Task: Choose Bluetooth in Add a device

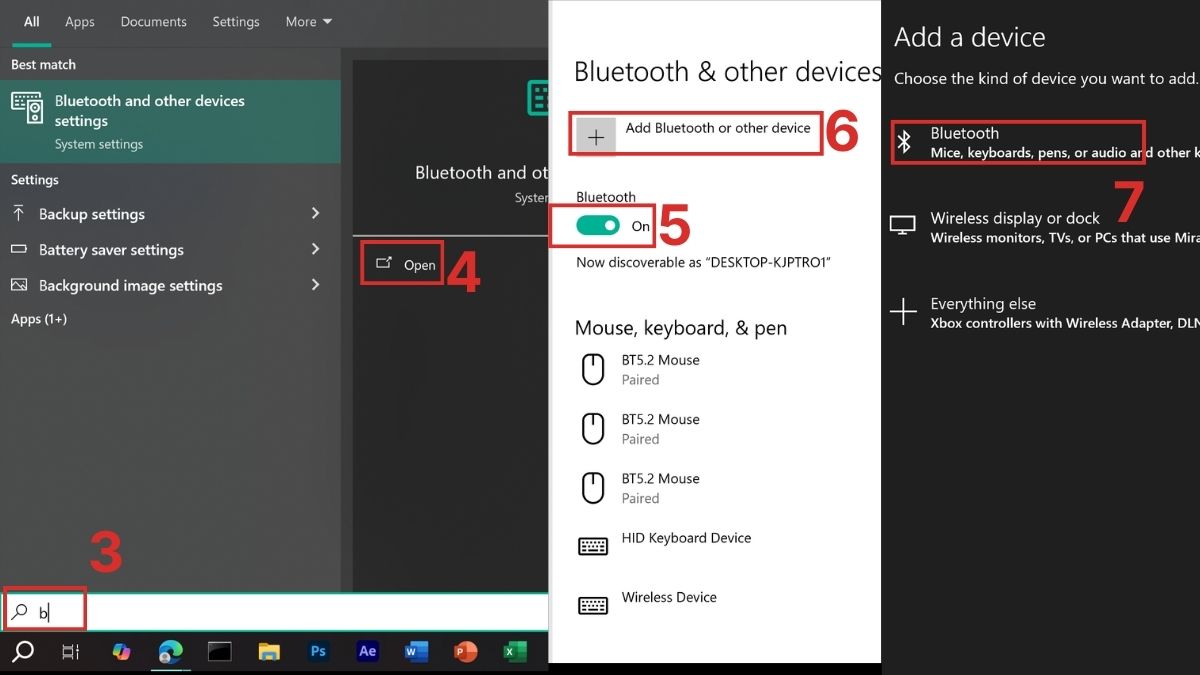Action: 1017,142
